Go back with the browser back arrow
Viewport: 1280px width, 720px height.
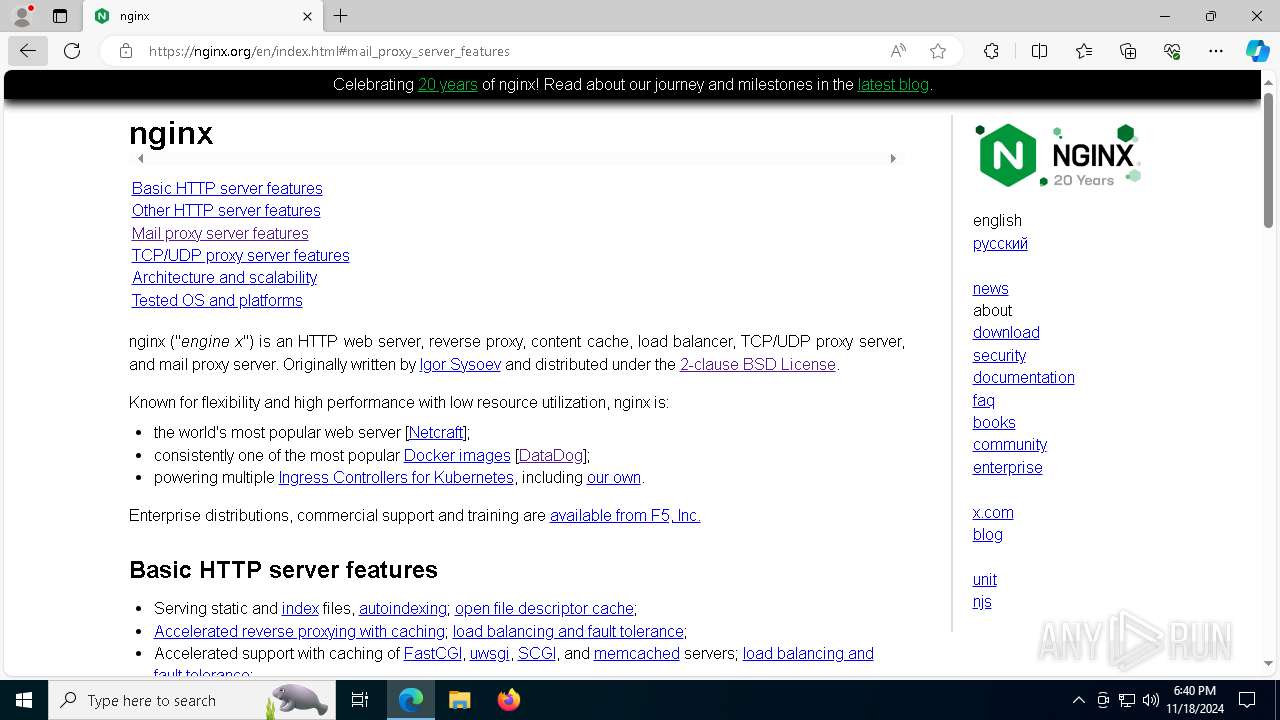pyautogui.click(x=27, y=51)
